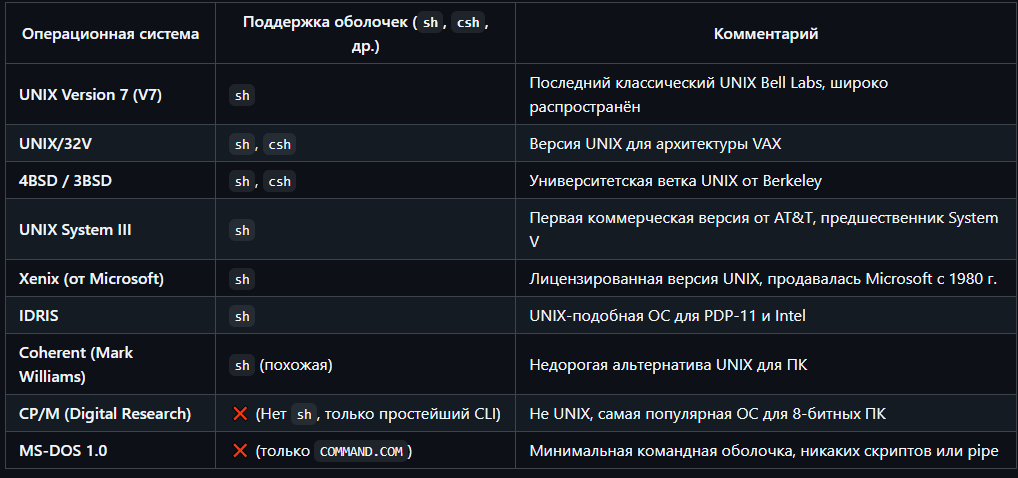Click the "MS-DOS 1.0" system name
This screenshot has height=478, width=1018.
[63, 451]
